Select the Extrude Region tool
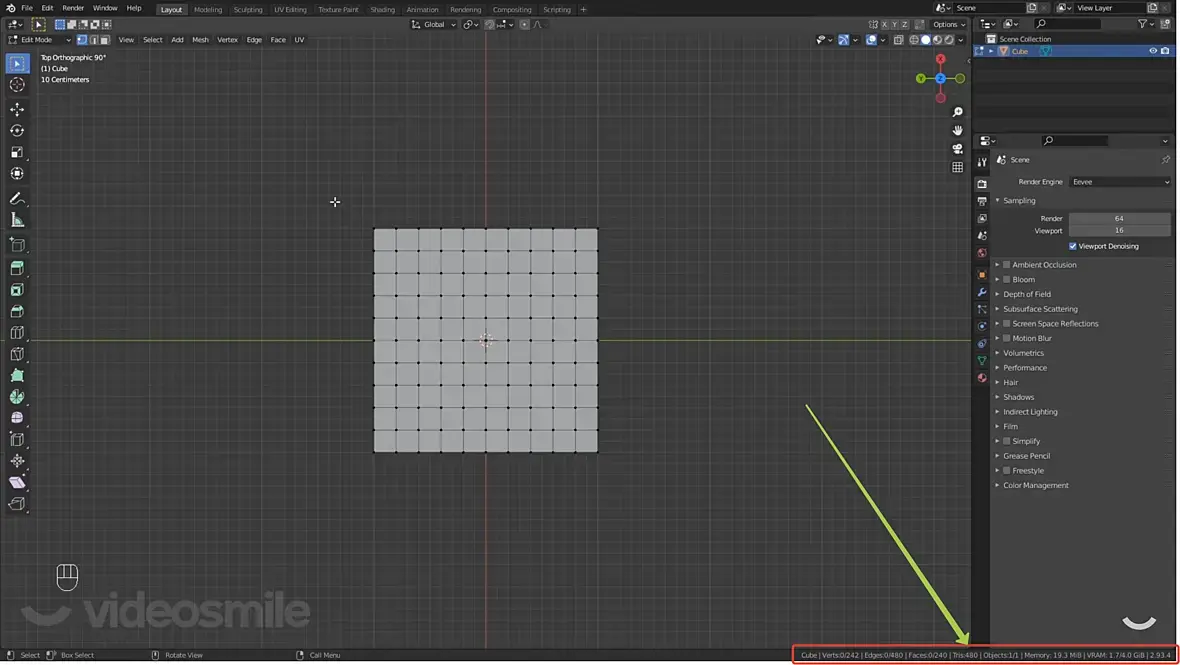This screenshot has height=665, width=1180. coord(17,269)
